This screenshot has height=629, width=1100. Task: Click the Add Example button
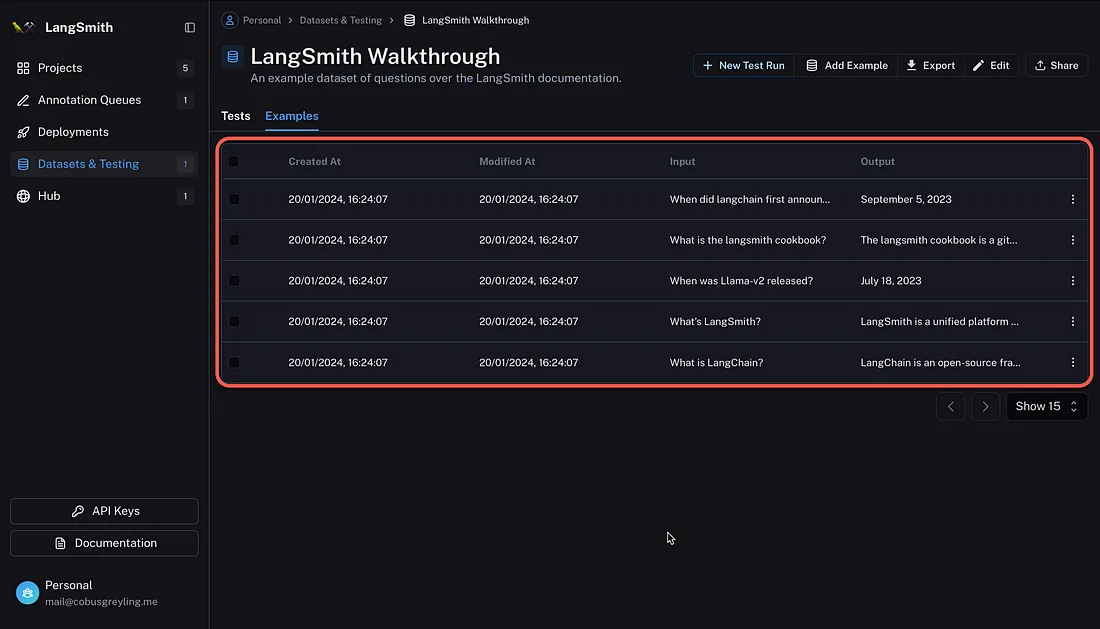847,65
